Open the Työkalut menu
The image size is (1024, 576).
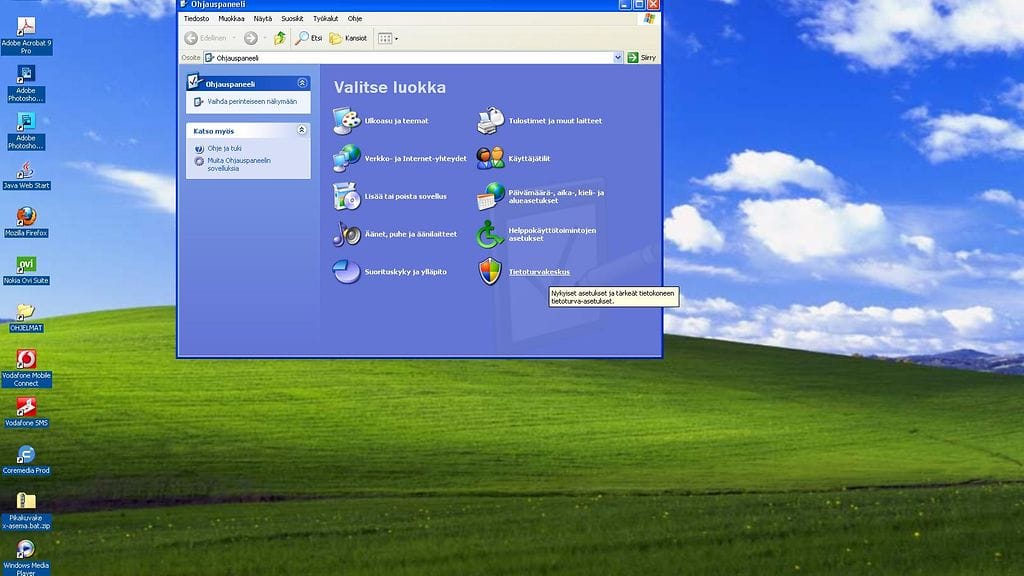(325, 18)
